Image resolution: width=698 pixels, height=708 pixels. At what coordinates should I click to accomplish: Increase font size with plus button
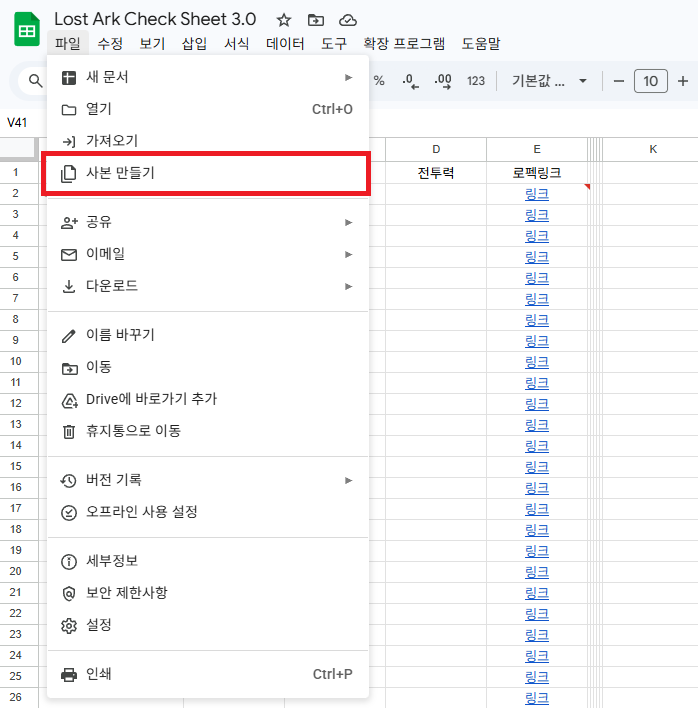(683, 81)
